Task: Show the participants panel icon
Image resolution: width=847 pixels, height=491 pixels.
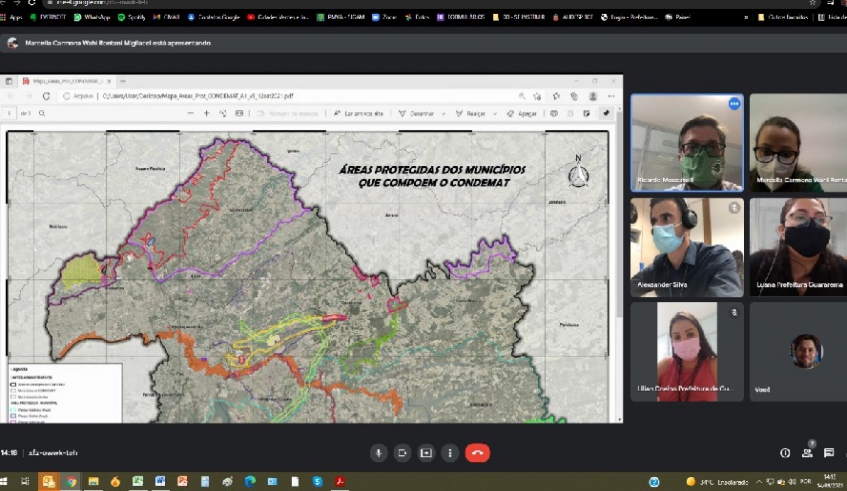Action: tap(807, 453)
